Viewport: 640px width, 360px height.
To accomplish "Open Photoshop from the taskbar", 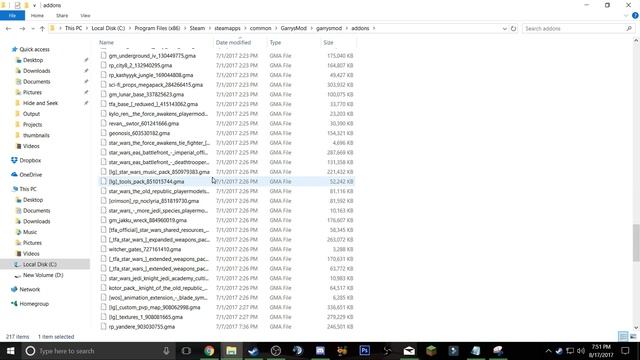I will [x=364, y=351].
